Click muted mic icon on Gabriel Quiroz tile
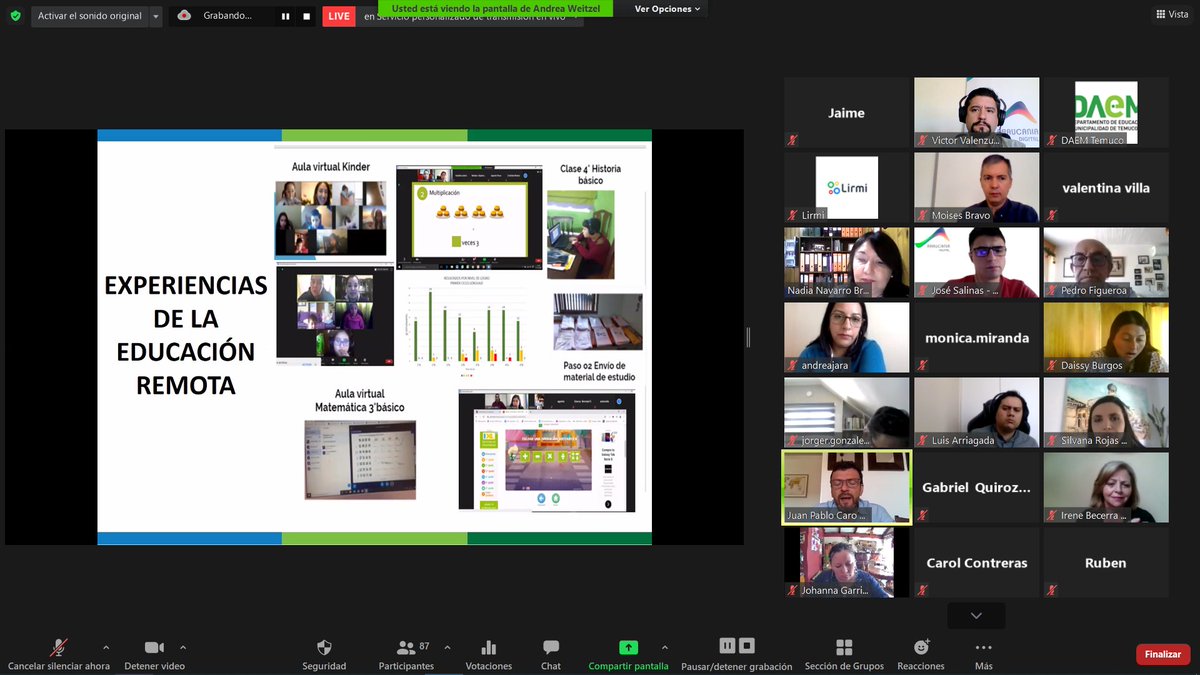 tap(922, 515)
